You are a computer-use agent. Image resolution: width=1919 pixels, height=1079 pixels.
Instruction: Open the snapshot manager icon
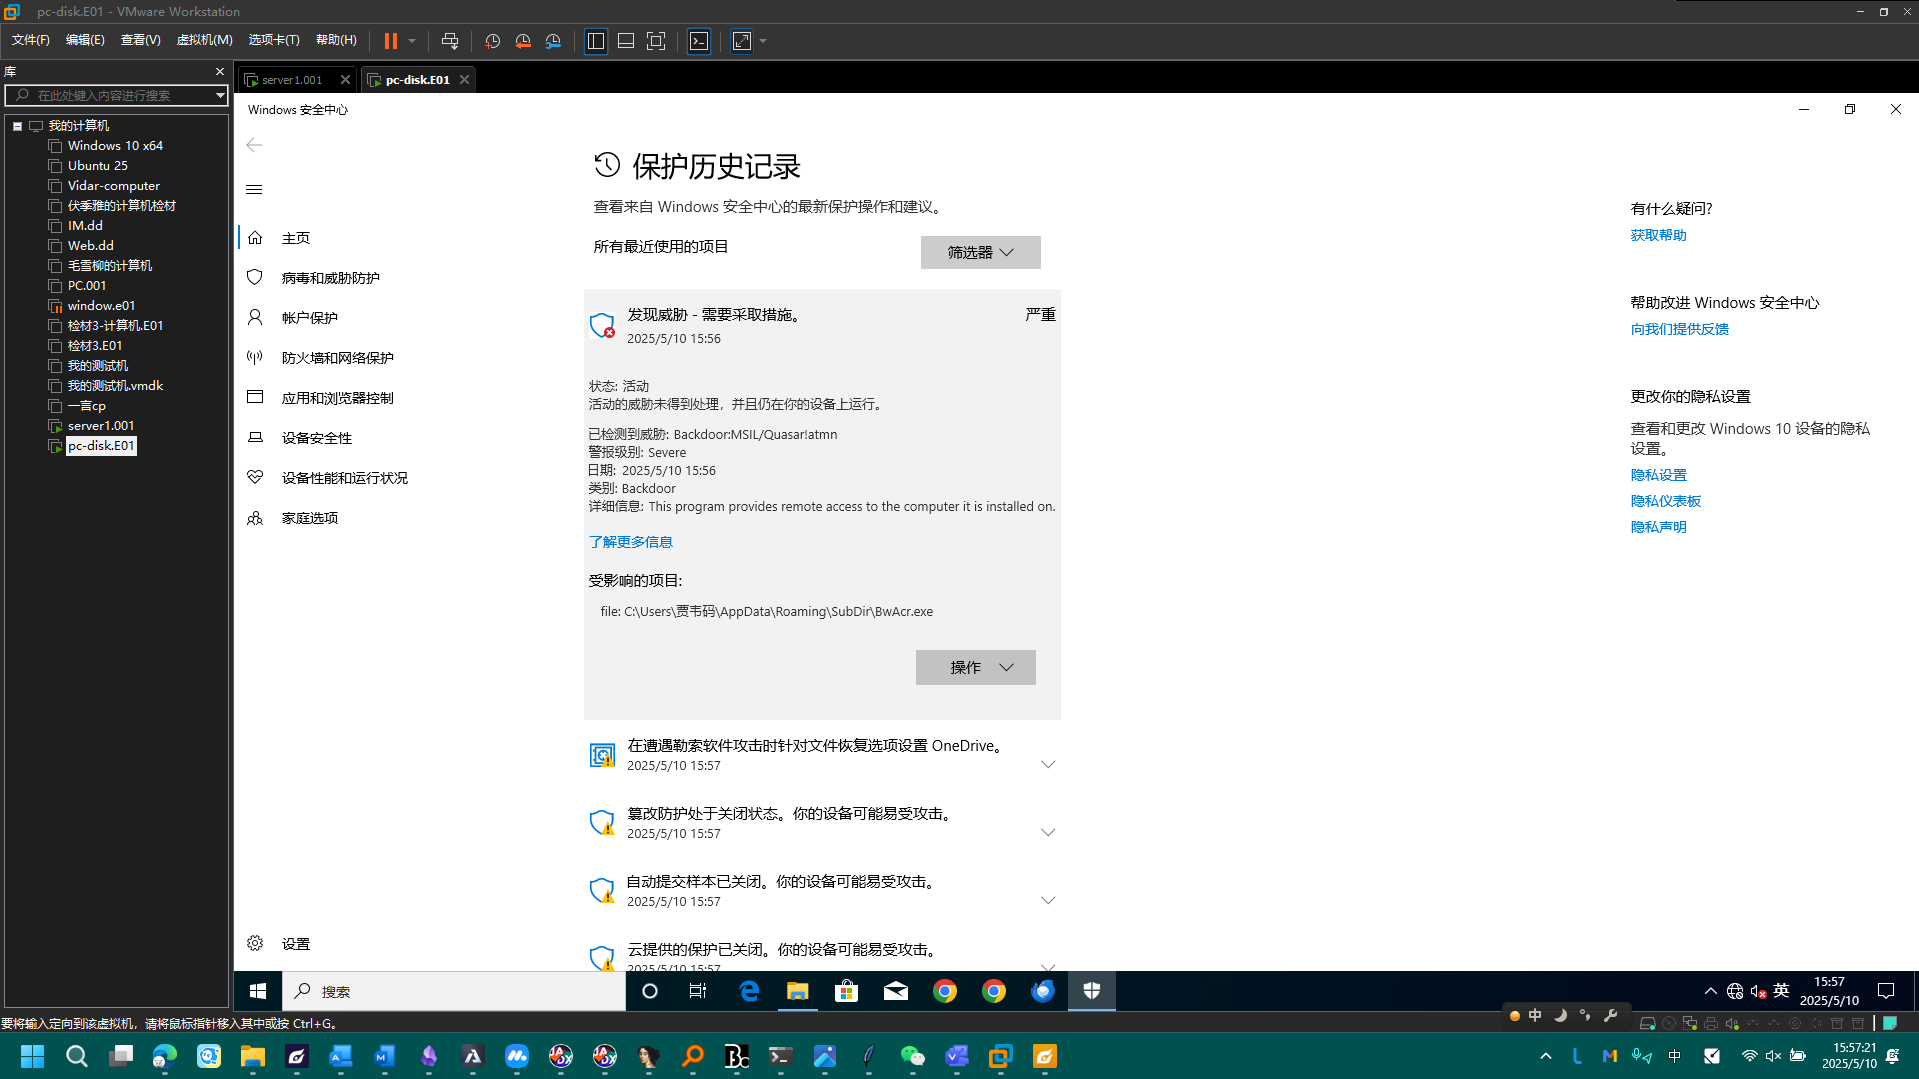pyautogui.click(x=554, y=41)
